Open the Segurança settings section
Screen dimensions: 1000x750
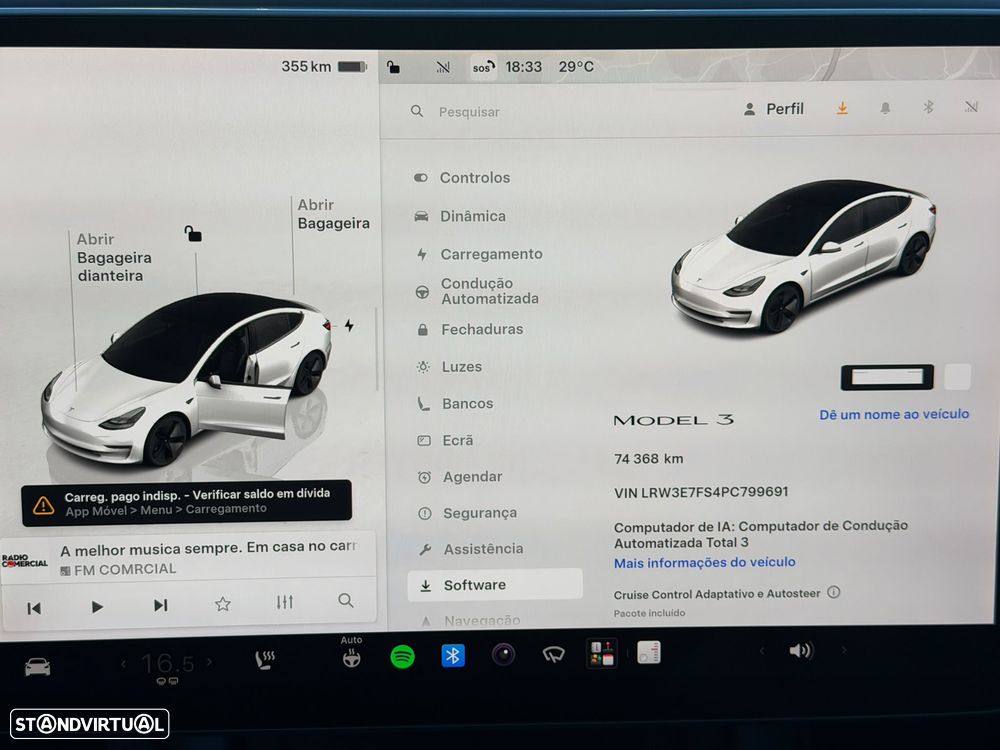467,513
